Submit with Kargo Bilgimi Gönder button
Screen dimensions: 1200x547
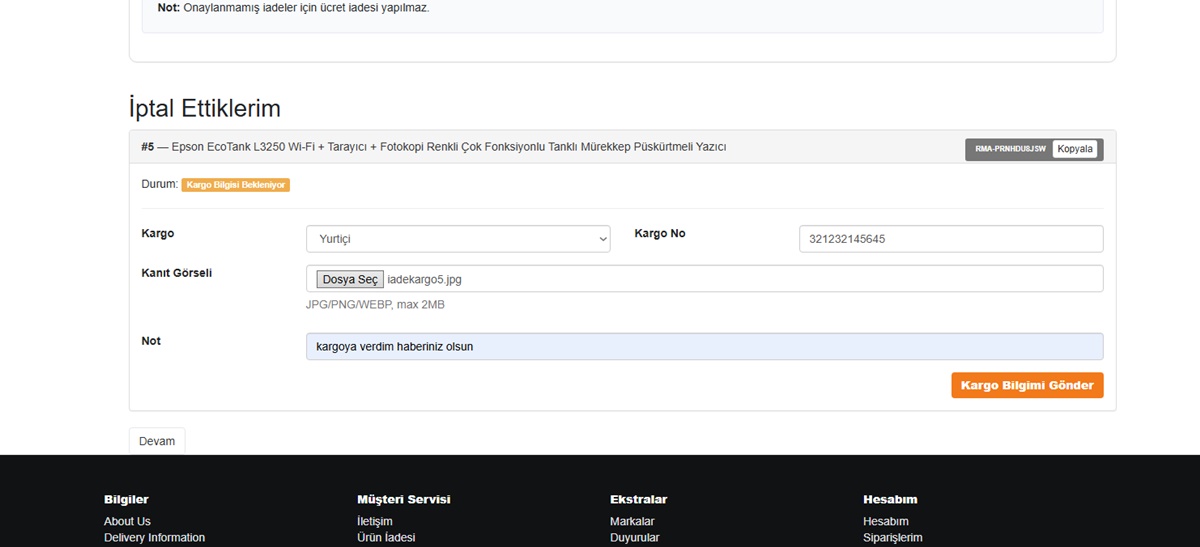tap(1027, 385)
